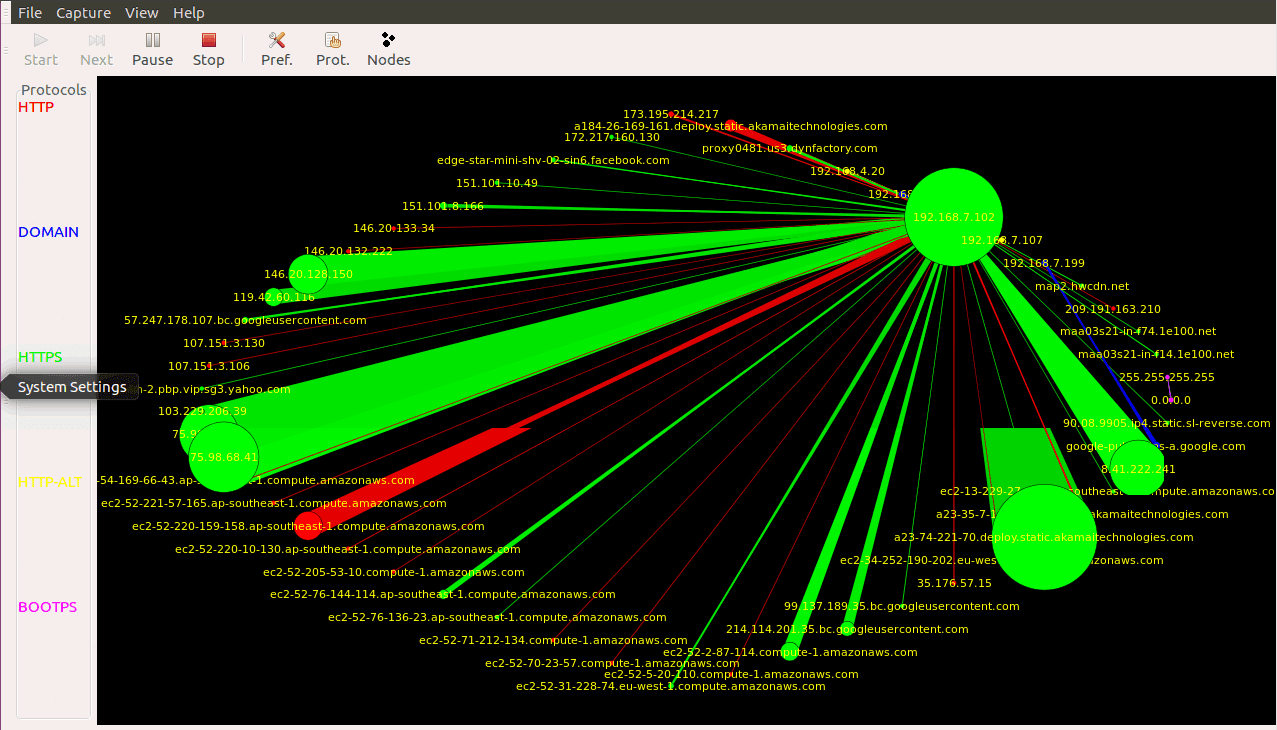Open the View menu
Screen dimensions: 1277x730
tap(141, 12)
